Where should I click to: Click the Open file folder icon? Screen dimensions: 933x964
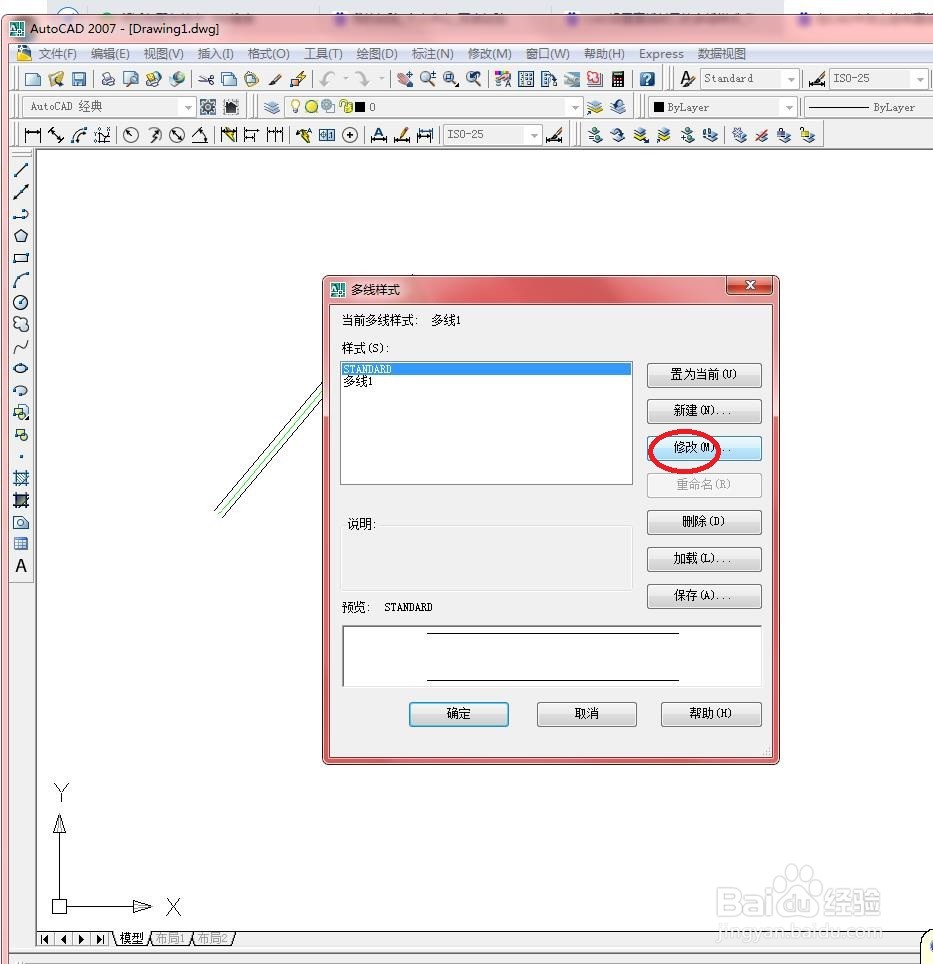56,79
